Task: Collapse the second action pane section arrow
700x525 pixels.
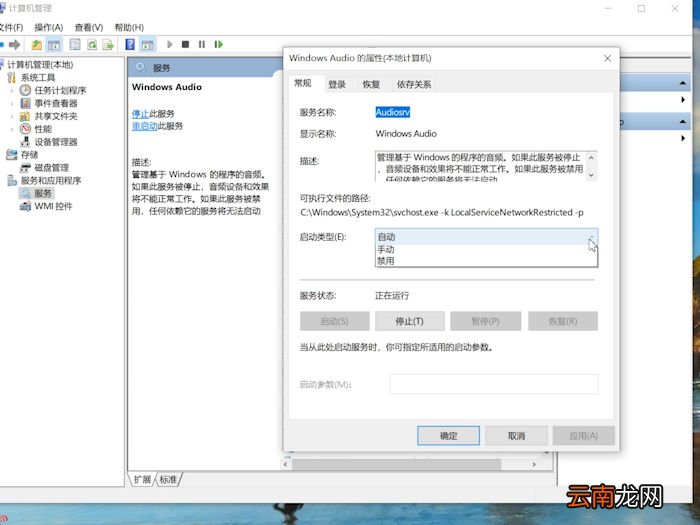Action: point(683,121)
